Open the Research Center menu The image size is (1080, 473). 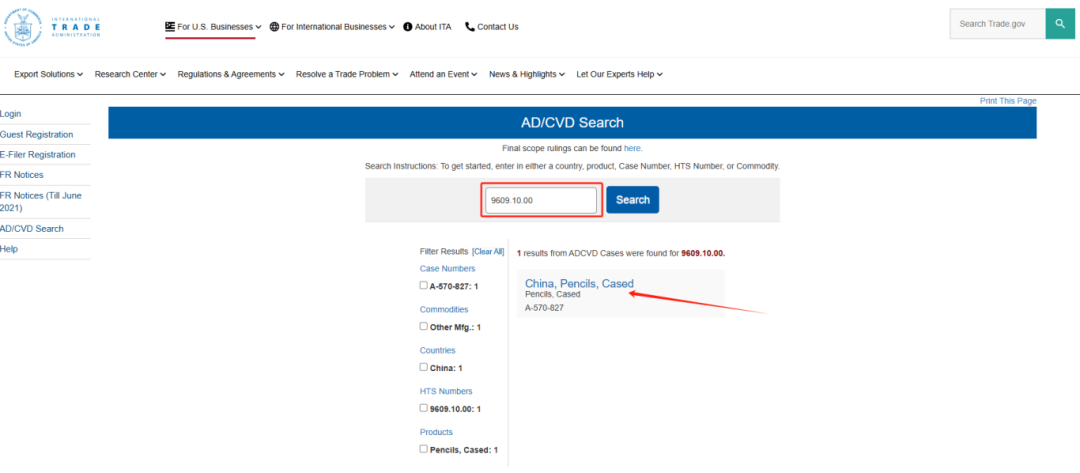(x=130, y=74)
